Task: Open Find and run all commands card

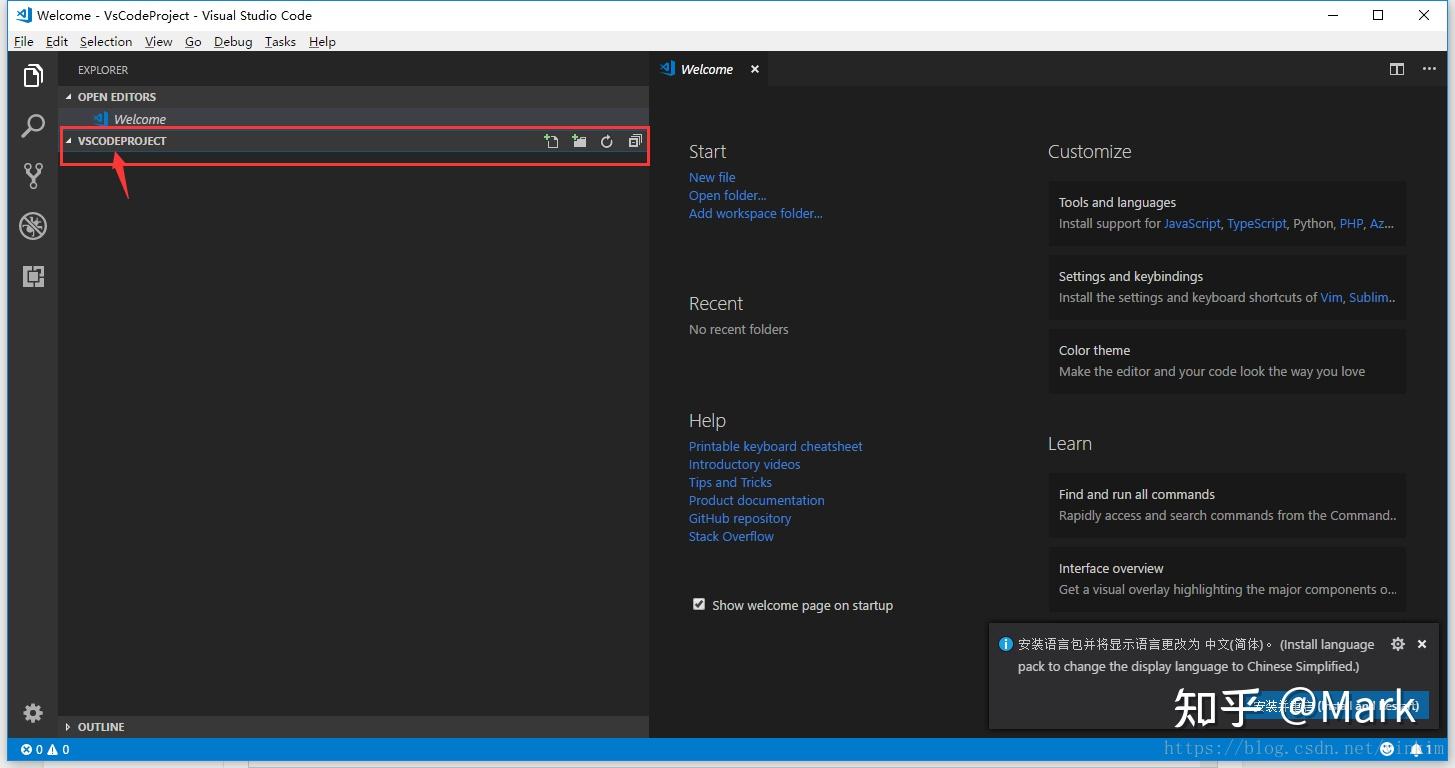Action: (1227, 505)
